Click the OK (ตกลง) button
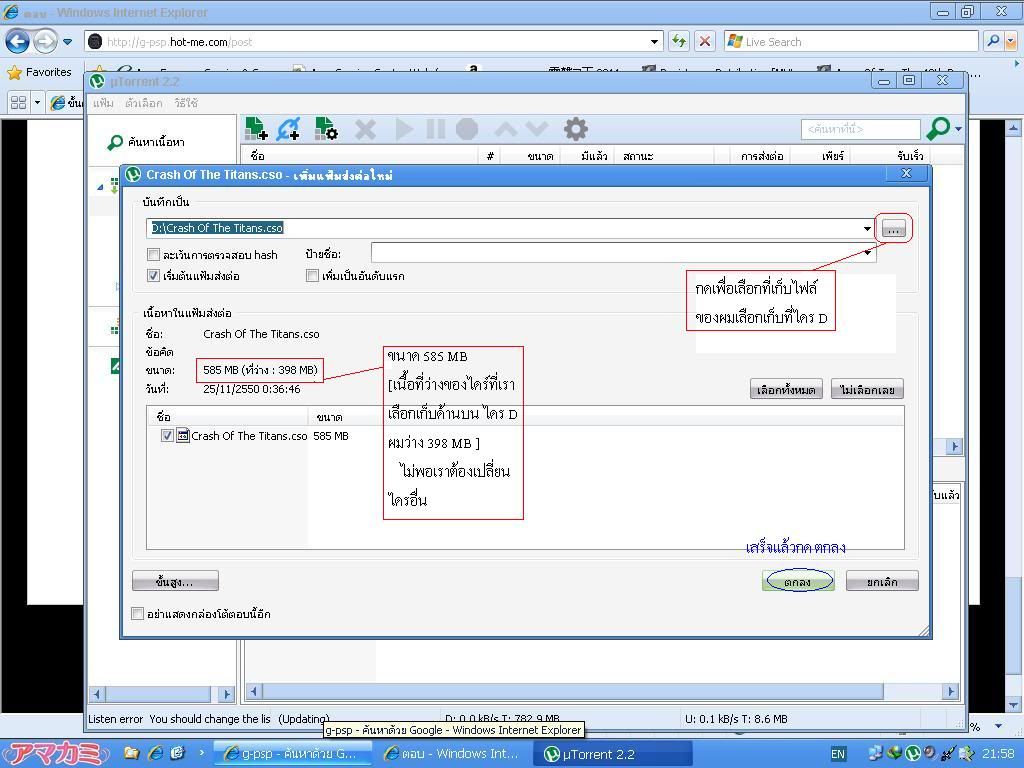The height and width of the screenshot is (768, 1024). click(x=798, y=581)
